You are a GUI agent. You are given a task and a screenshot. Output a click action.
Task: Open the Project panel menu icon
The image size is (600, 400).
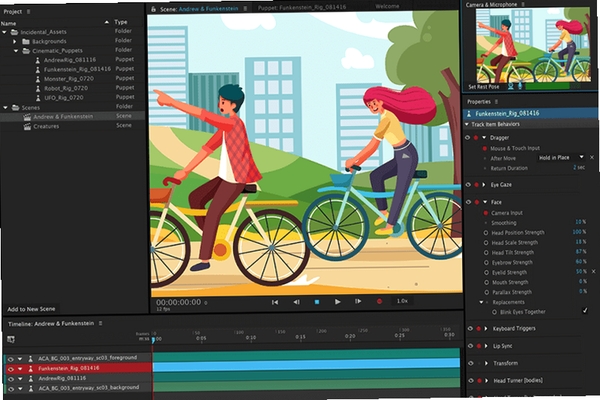pyautogui.click(x=28, y=12)
